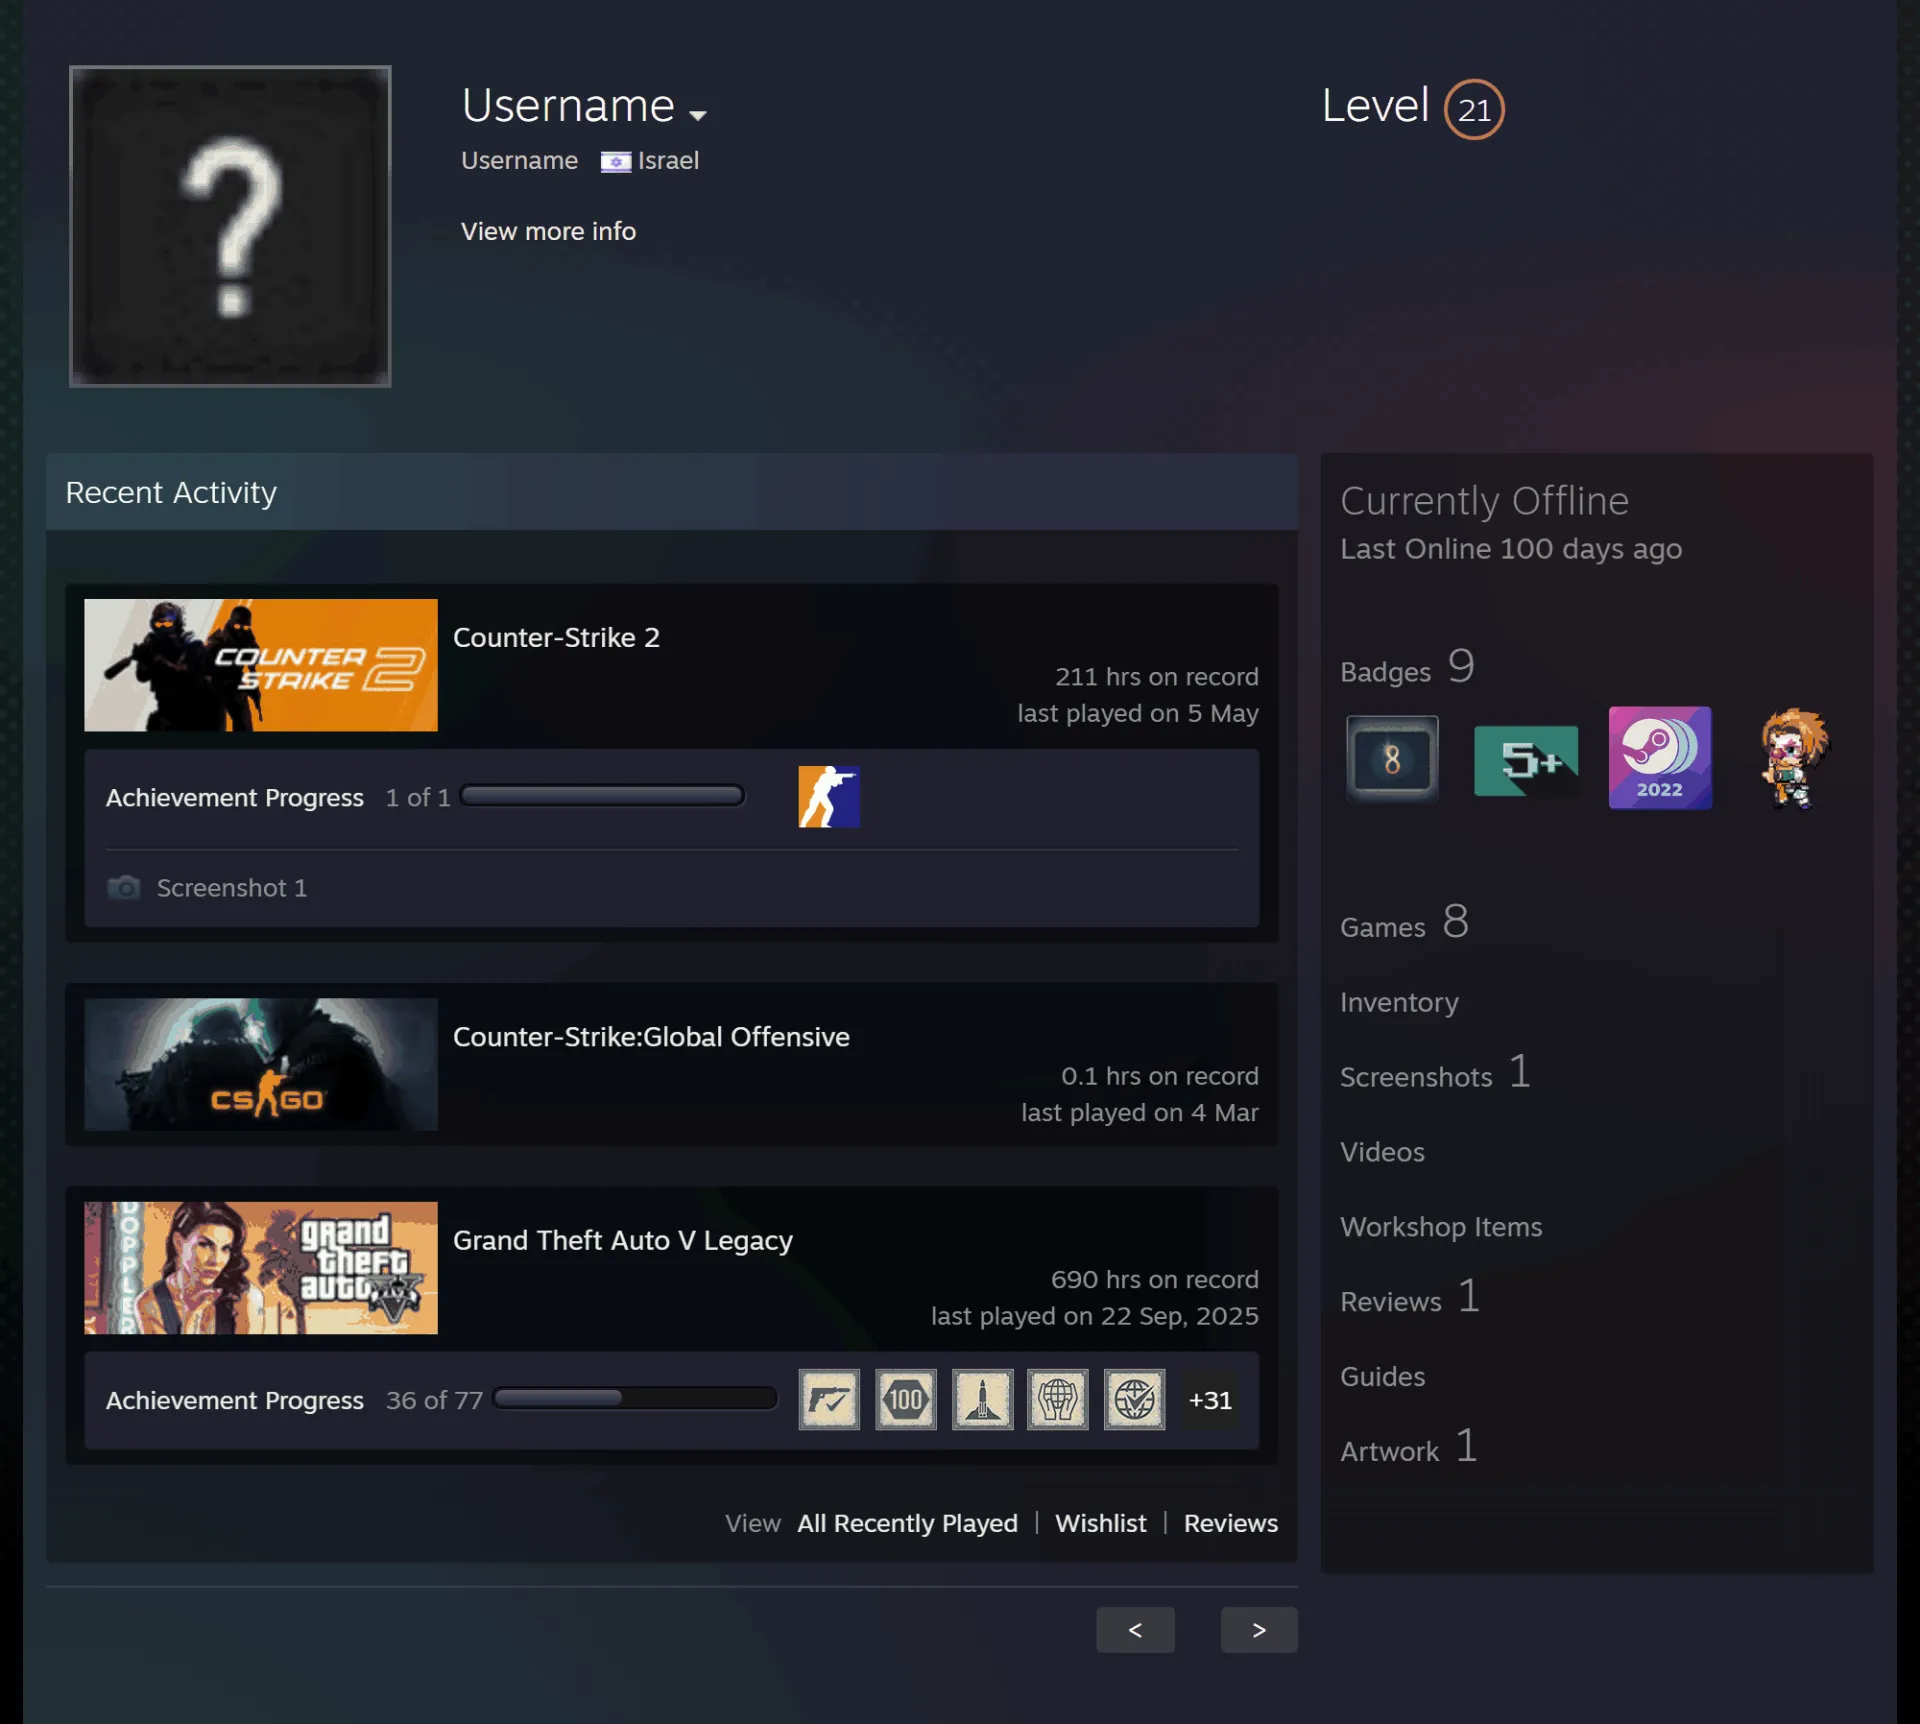Open the Reviews link under Recent Activity
Image resolution: width=1920 pixels, height=1724 pixels.
click(x=1230, y=1523)
